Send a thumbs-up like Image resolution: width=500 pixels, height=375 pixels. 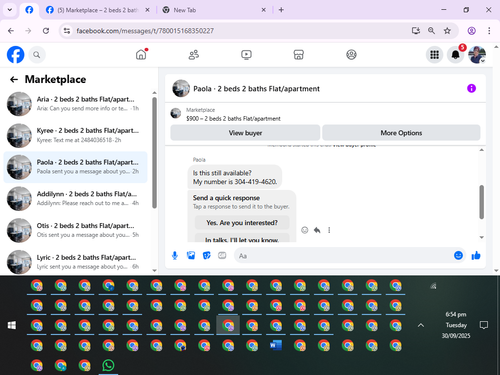[476, 256]
